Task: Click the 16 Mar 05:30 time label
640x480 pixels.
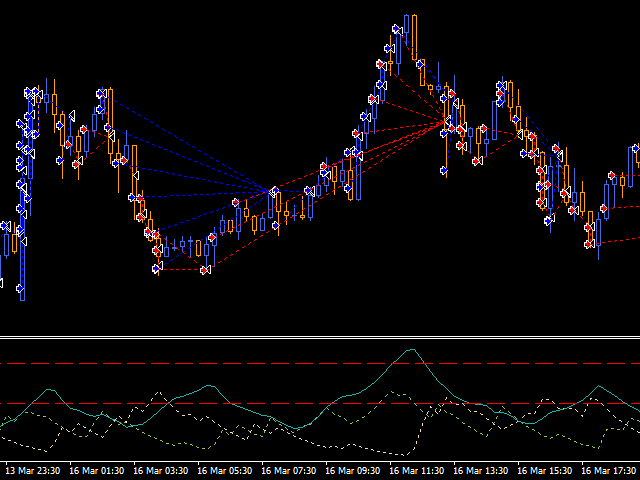Action: (x=225, y=470)
